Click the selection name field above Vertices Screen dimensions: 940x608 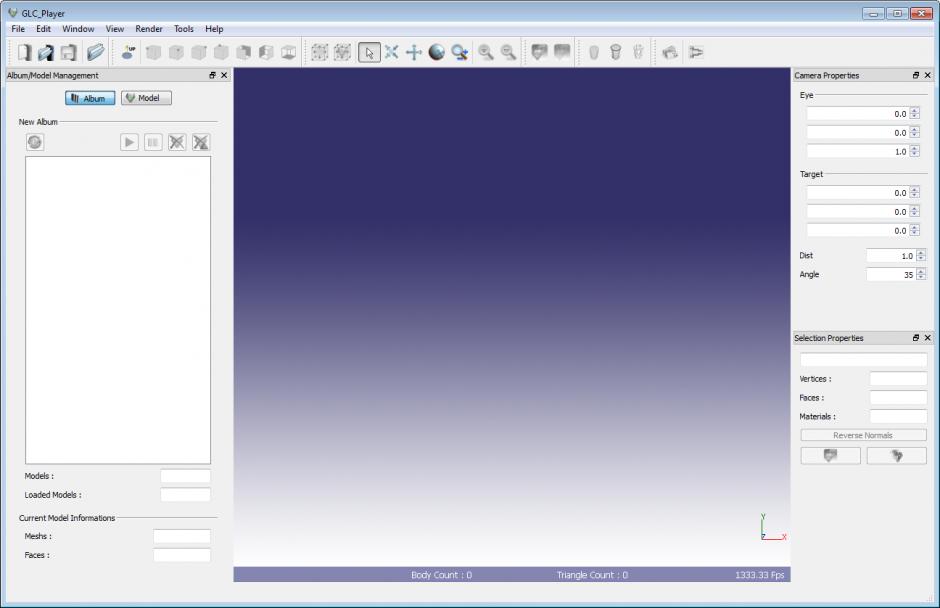[x=863, y=360]
